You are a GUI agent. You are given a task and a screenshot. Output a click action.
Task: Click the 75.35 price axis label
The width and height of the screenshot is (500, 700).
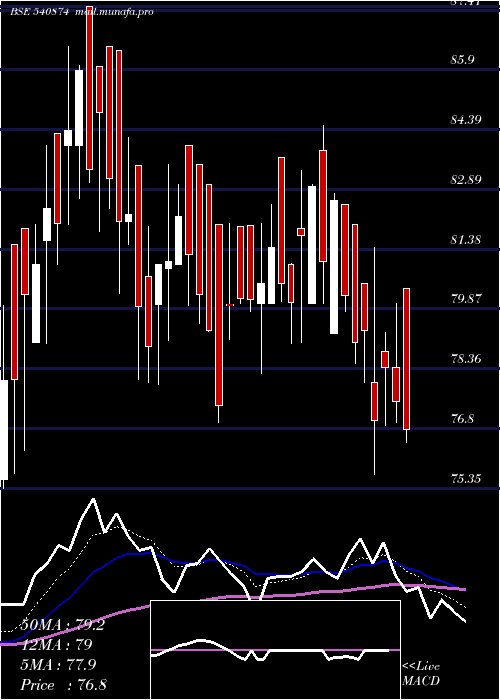[x=466, y=479]
